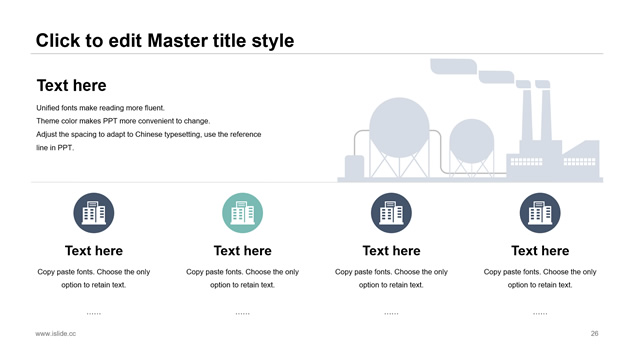Viewport: 635px width, 361px height.
Task: Click the line 'Theme color makes PPT more convenient to change.'
Action: (x=123, y=121)
